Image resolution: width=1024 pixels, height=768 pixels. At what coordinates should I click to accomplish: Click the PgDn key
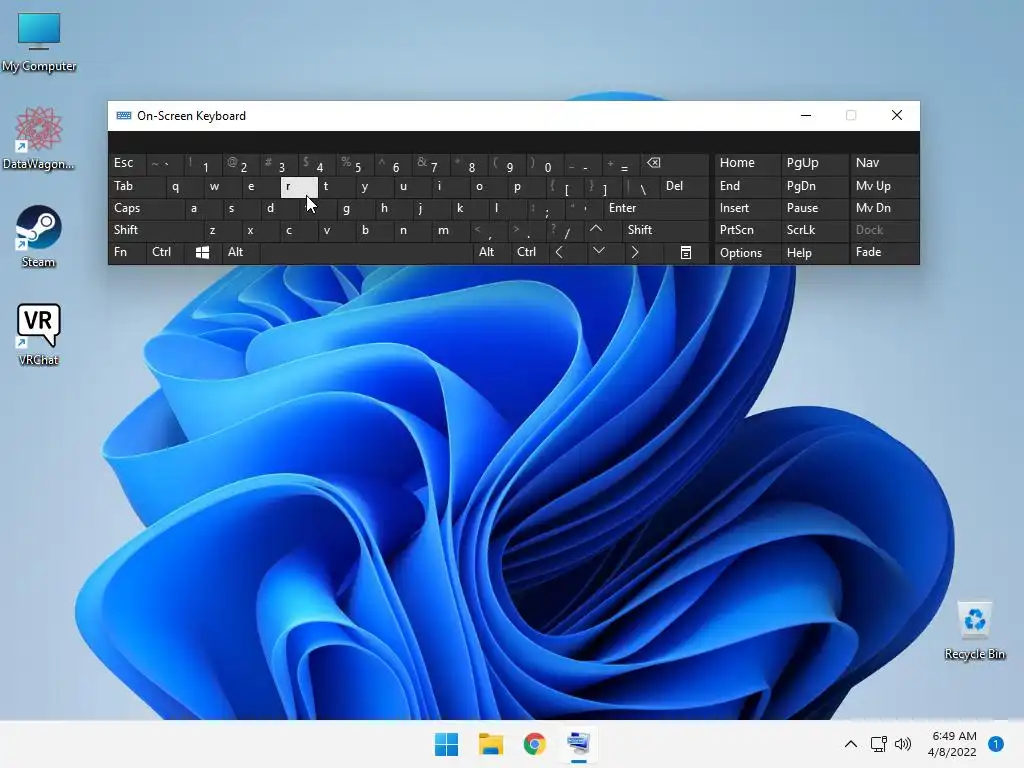814,186
